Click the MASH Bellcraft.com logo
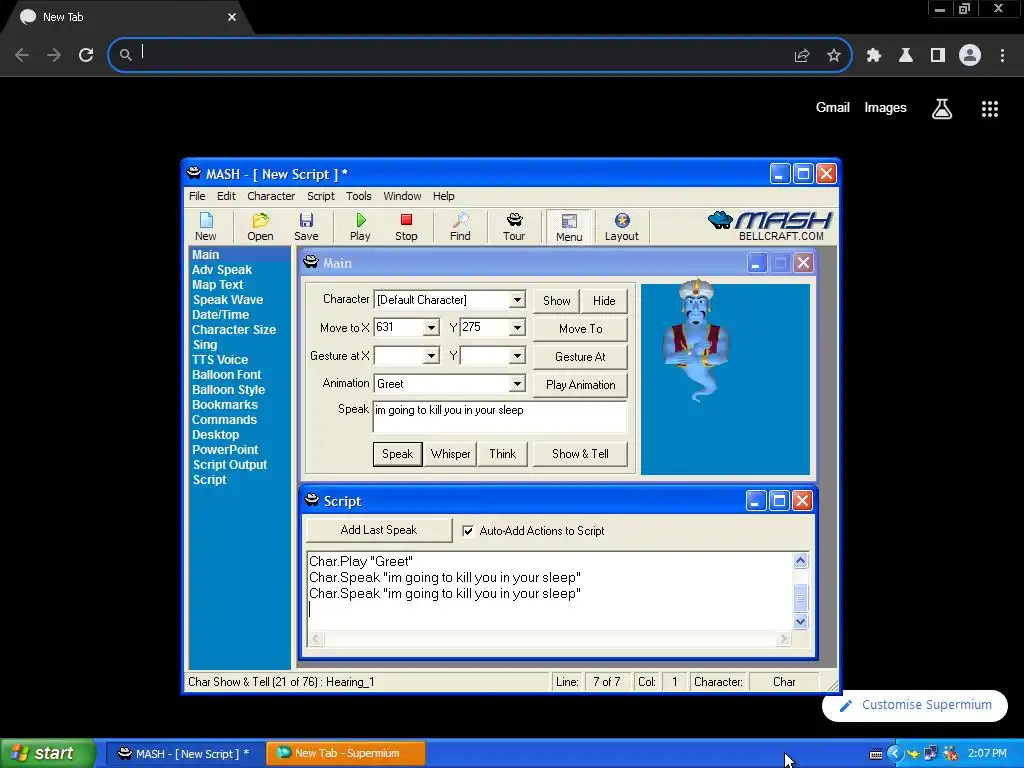This screenshot has height=768, width=1024. pos(770,226)
